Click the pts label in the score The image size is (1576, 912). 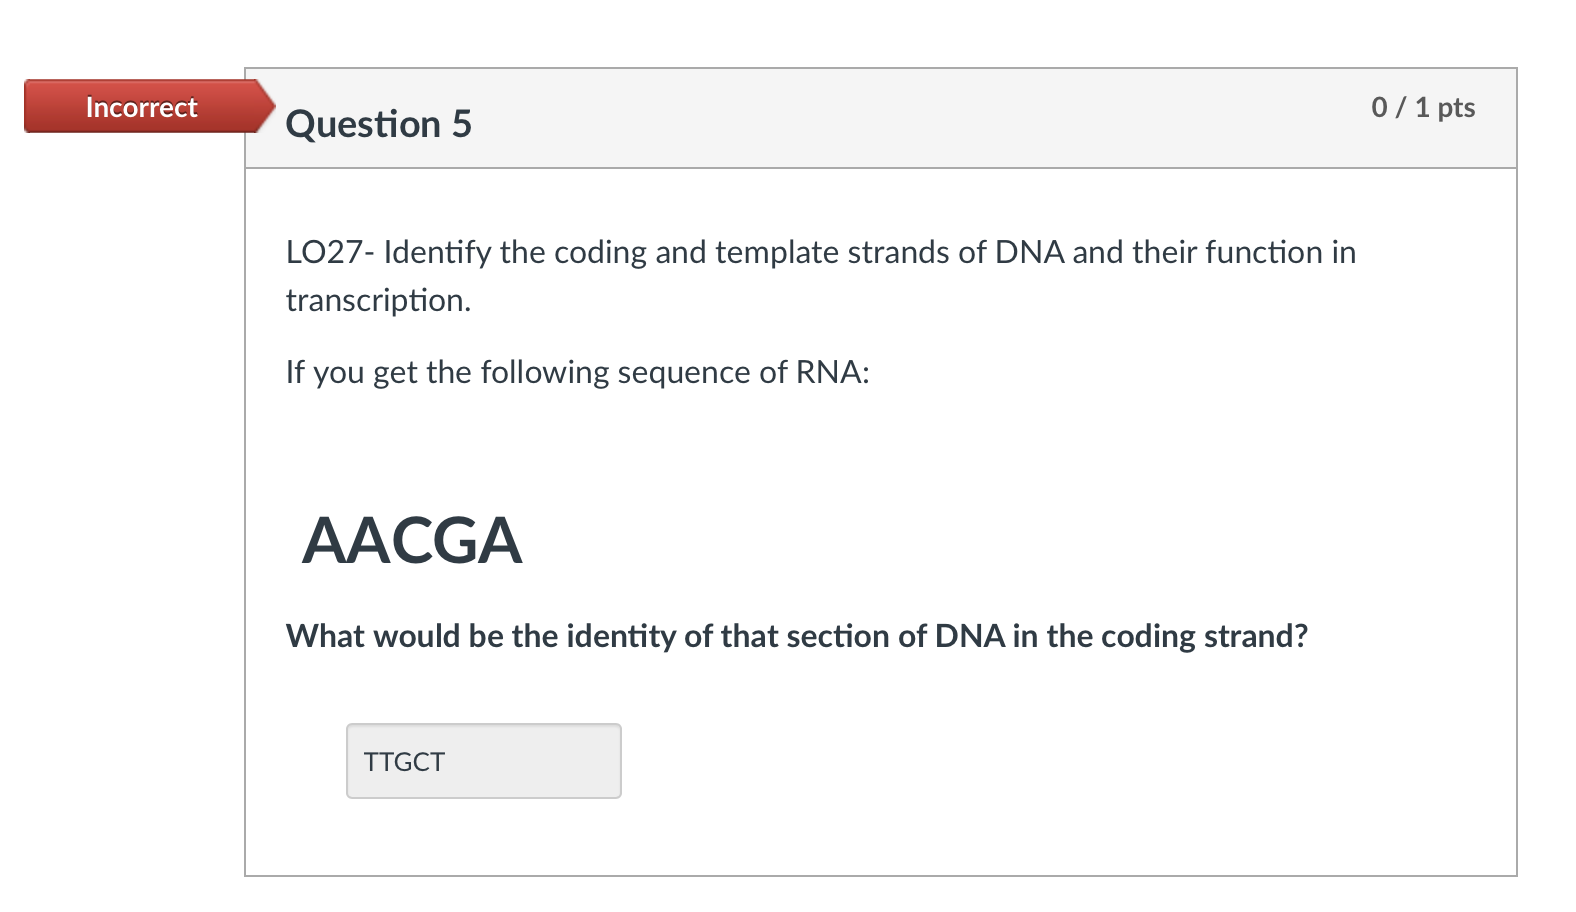(1456, 108)
